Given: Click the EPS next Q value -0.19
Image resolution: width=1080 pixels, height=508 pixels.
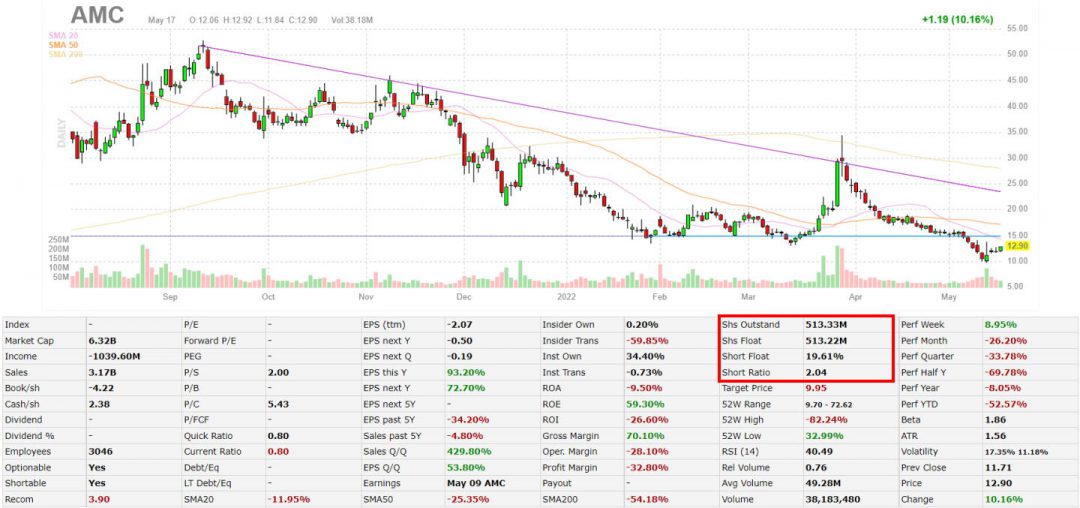Looking at the screenshot, I should click(x=459, y=357).
